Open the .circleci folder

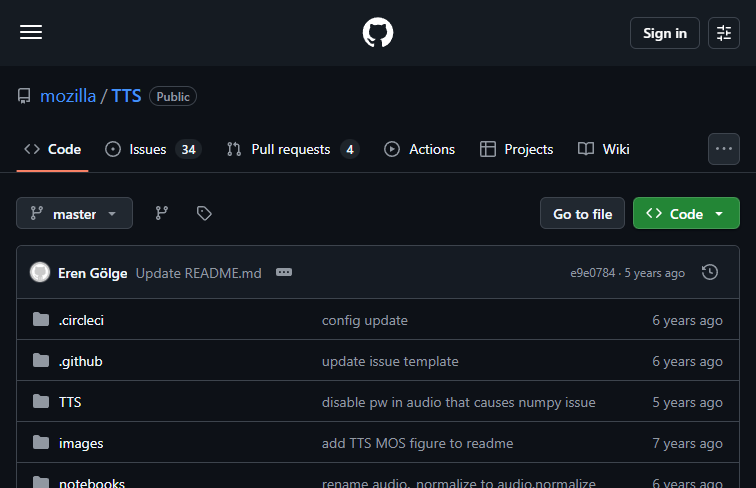(81, 320)
